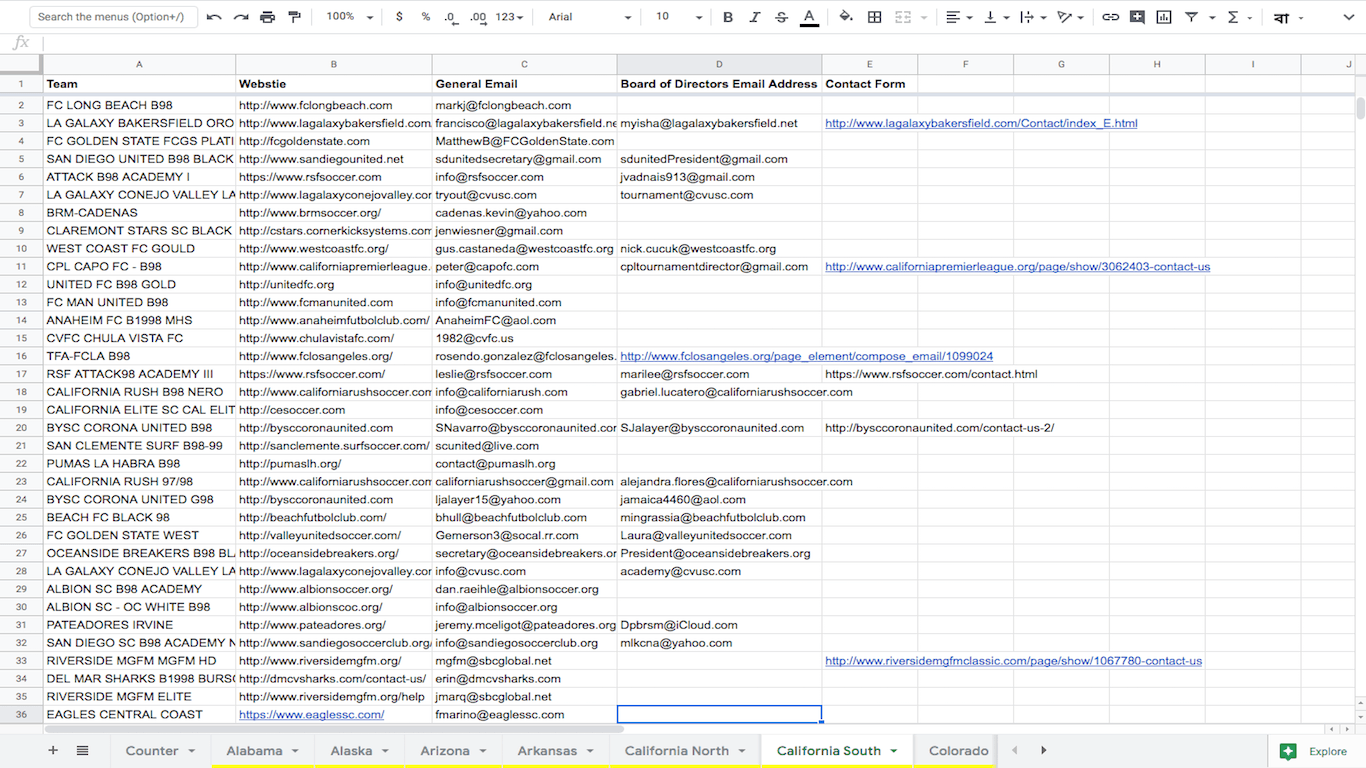Toggle italic formatting

(755, 17)
